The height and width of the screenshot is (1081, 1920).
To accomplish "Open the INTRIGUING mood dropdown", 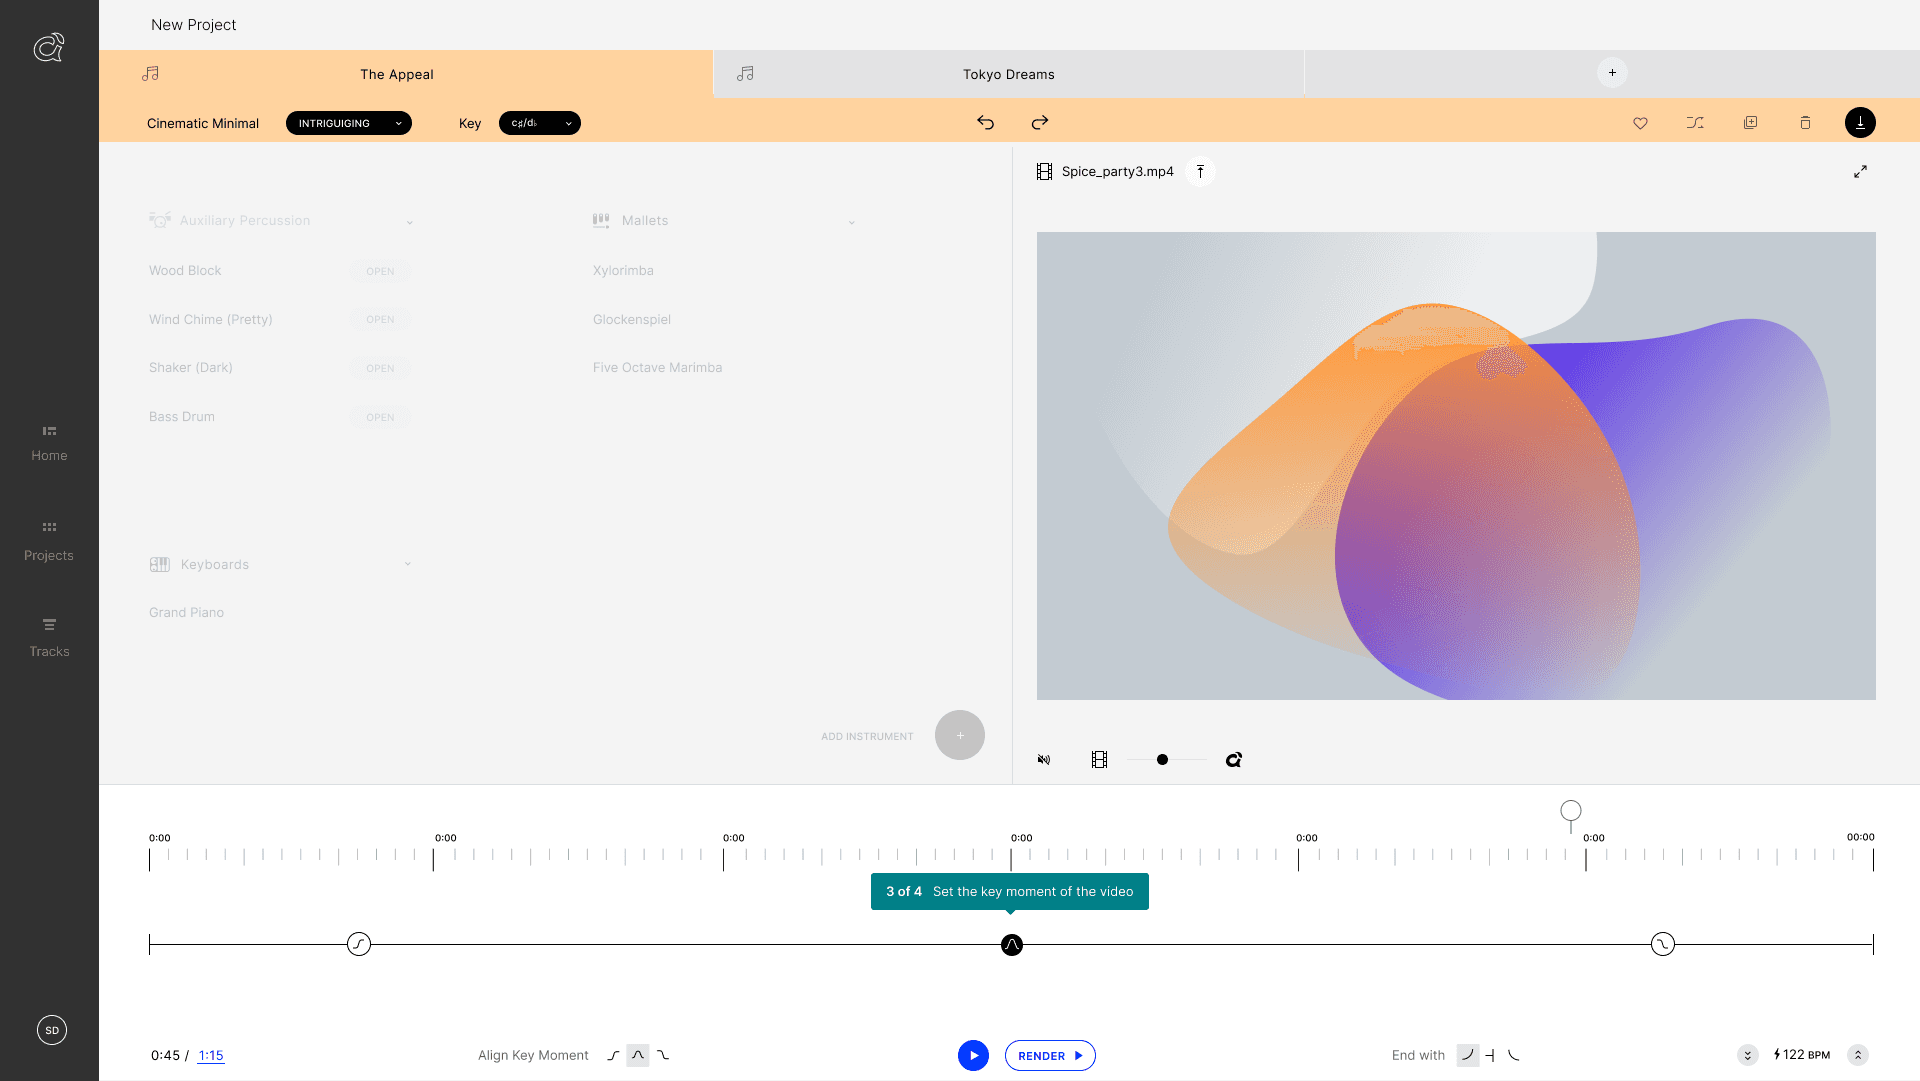I will (348, 123).
